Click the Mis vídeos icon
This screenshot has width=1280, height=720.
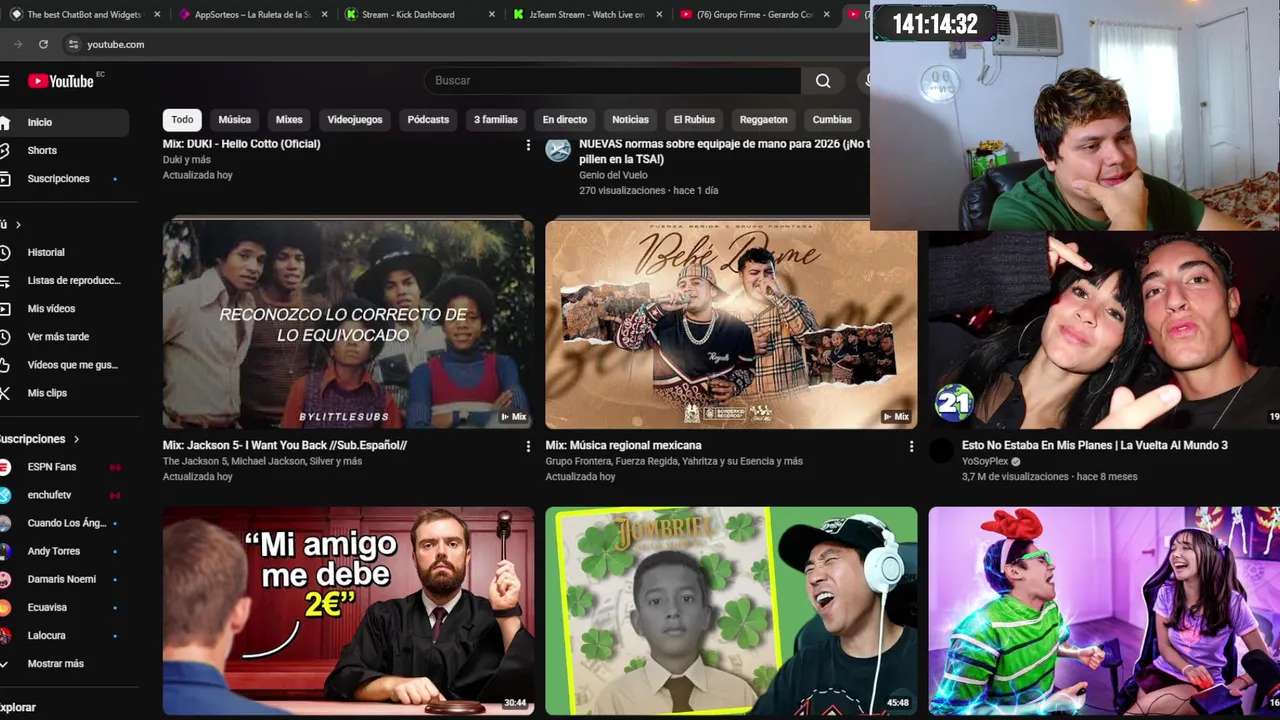5,309
